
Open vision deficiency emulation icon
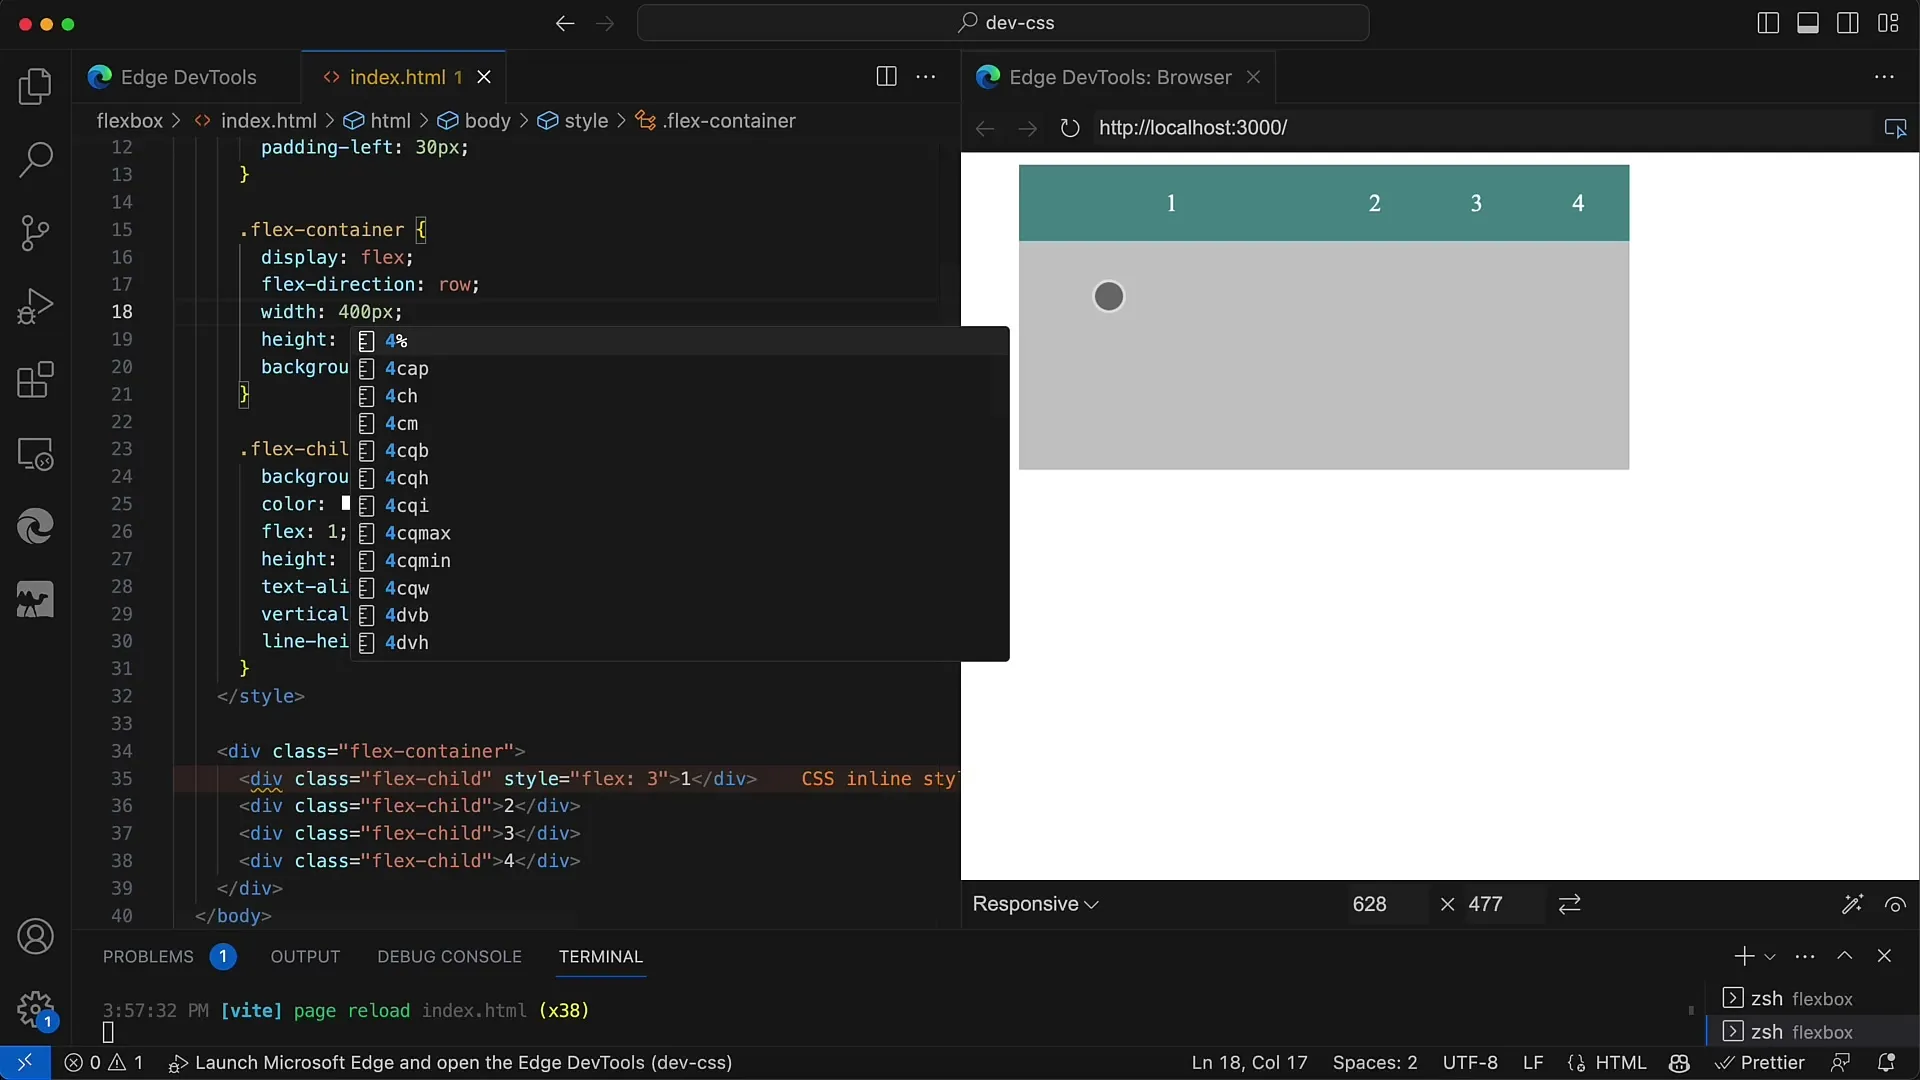1895,904
